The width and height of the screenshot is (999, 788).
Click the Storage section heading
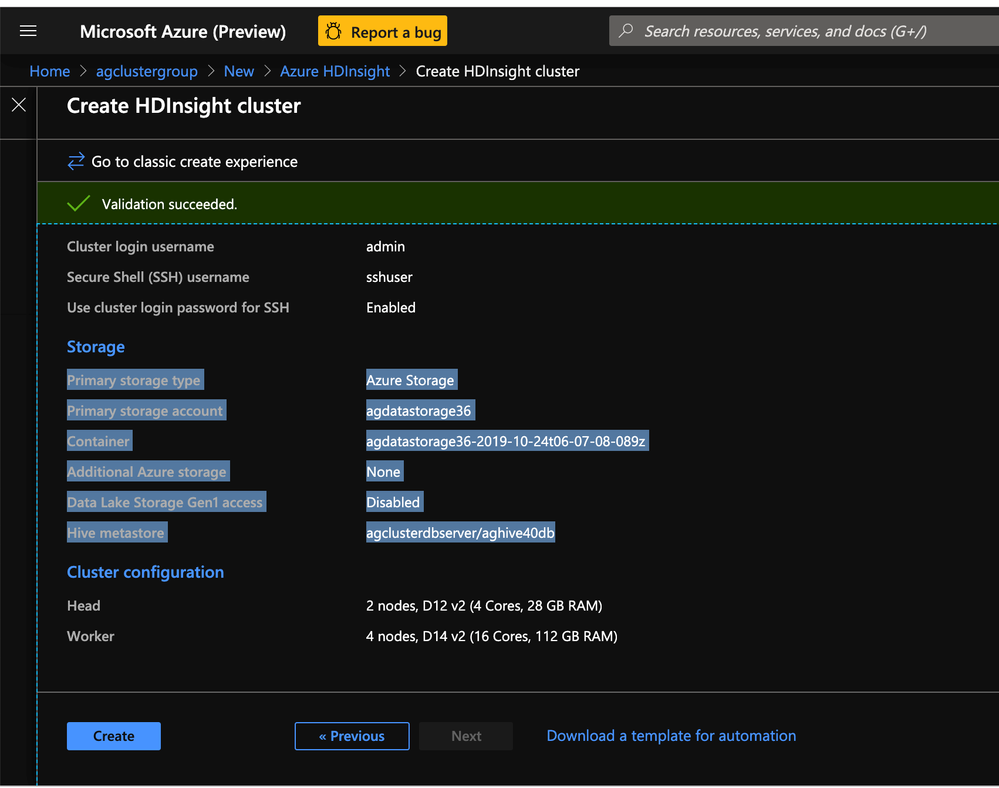[96, 347]
